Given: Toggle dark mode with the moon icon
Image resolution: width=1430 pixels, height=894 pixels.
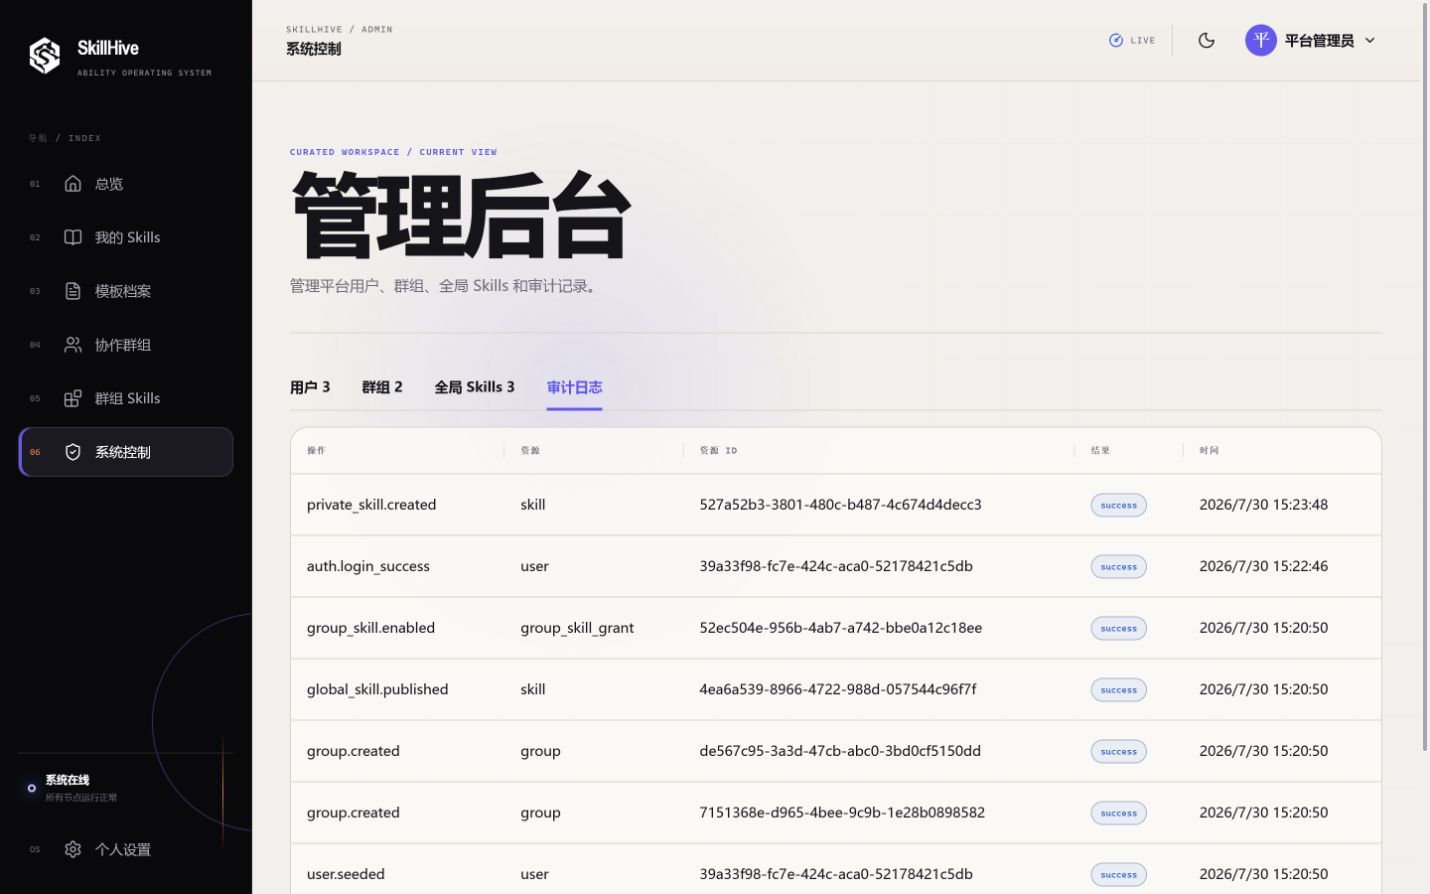Looking at the screenshot, I should click(1207, 40).
